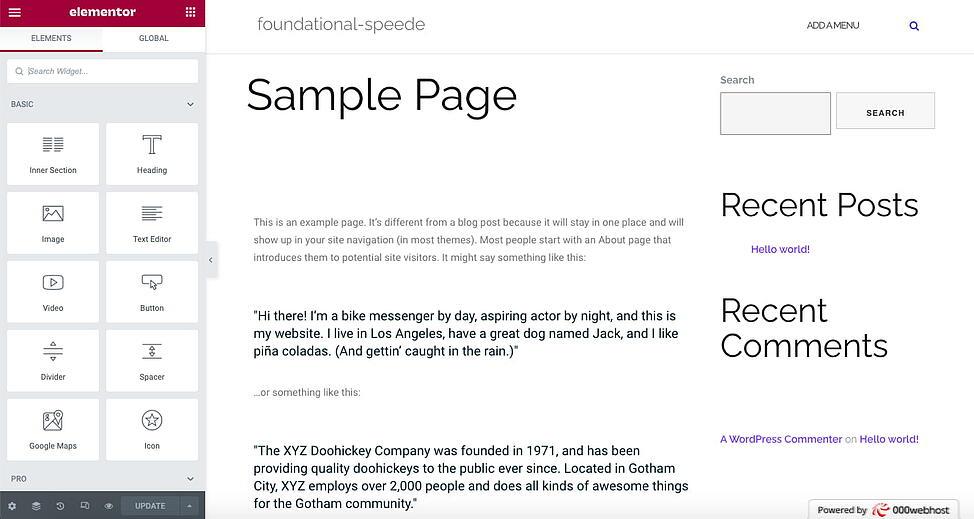The height and width of the screenshot is (519, 974).
Task: Switch to the Global tab
Action: [x=153, y=38]
